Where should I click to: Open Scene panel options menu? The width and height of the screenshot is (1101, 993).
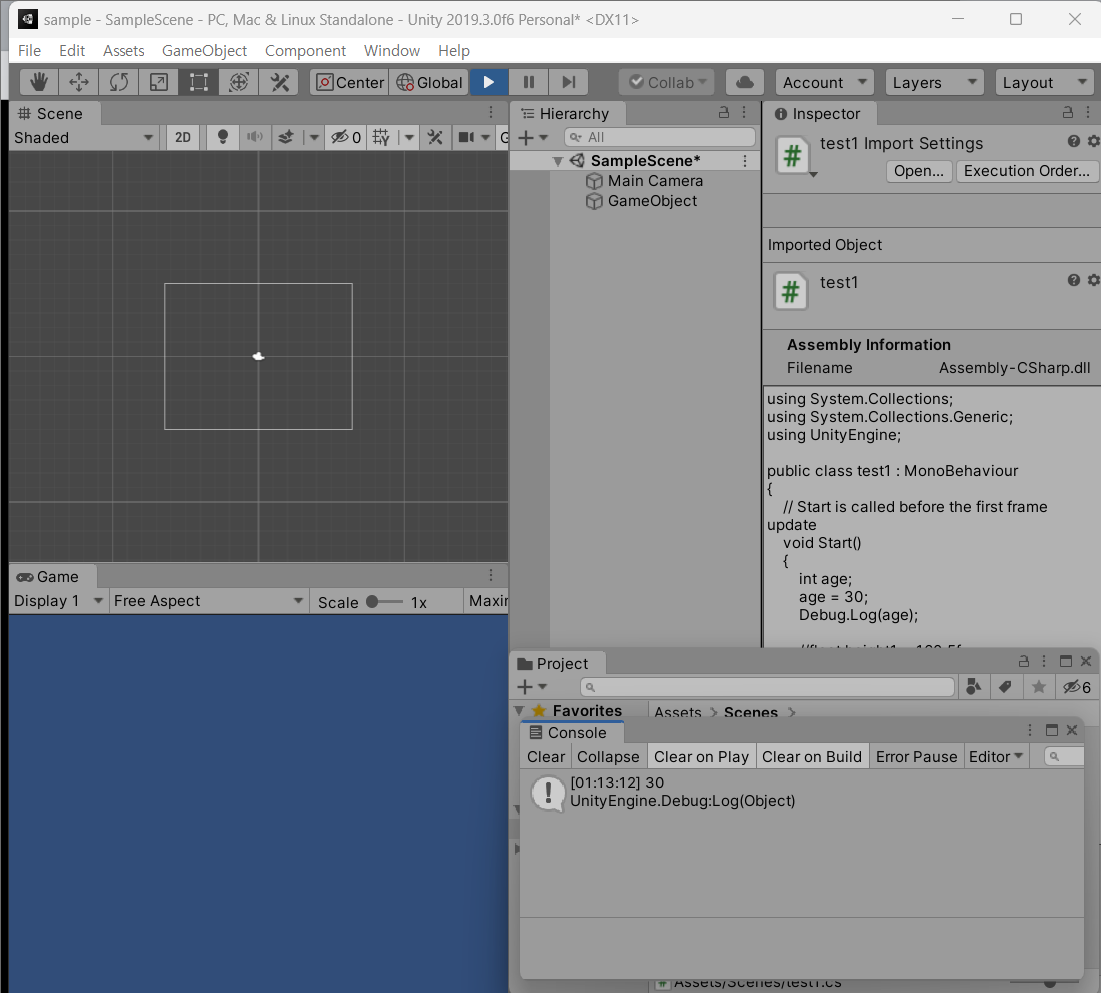(x=491, y=112)
